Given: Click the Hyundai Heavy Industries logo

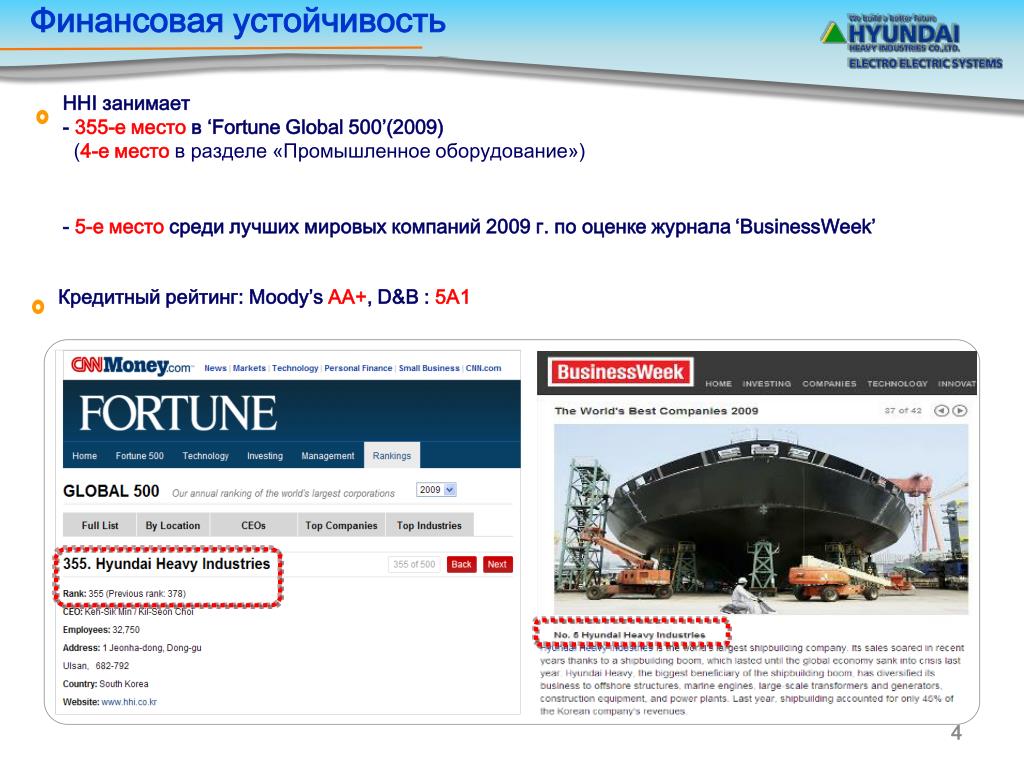Looking at the screenshot, I should (912, 41).
